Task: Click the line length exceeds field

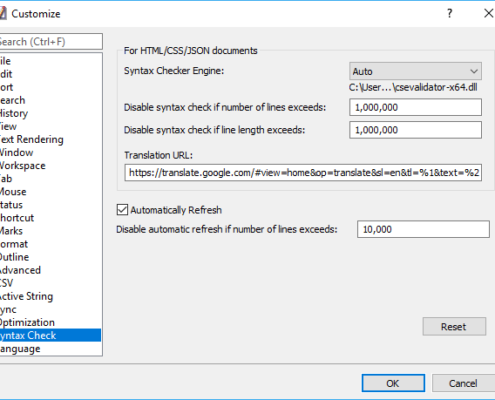Action: point(415,130)
